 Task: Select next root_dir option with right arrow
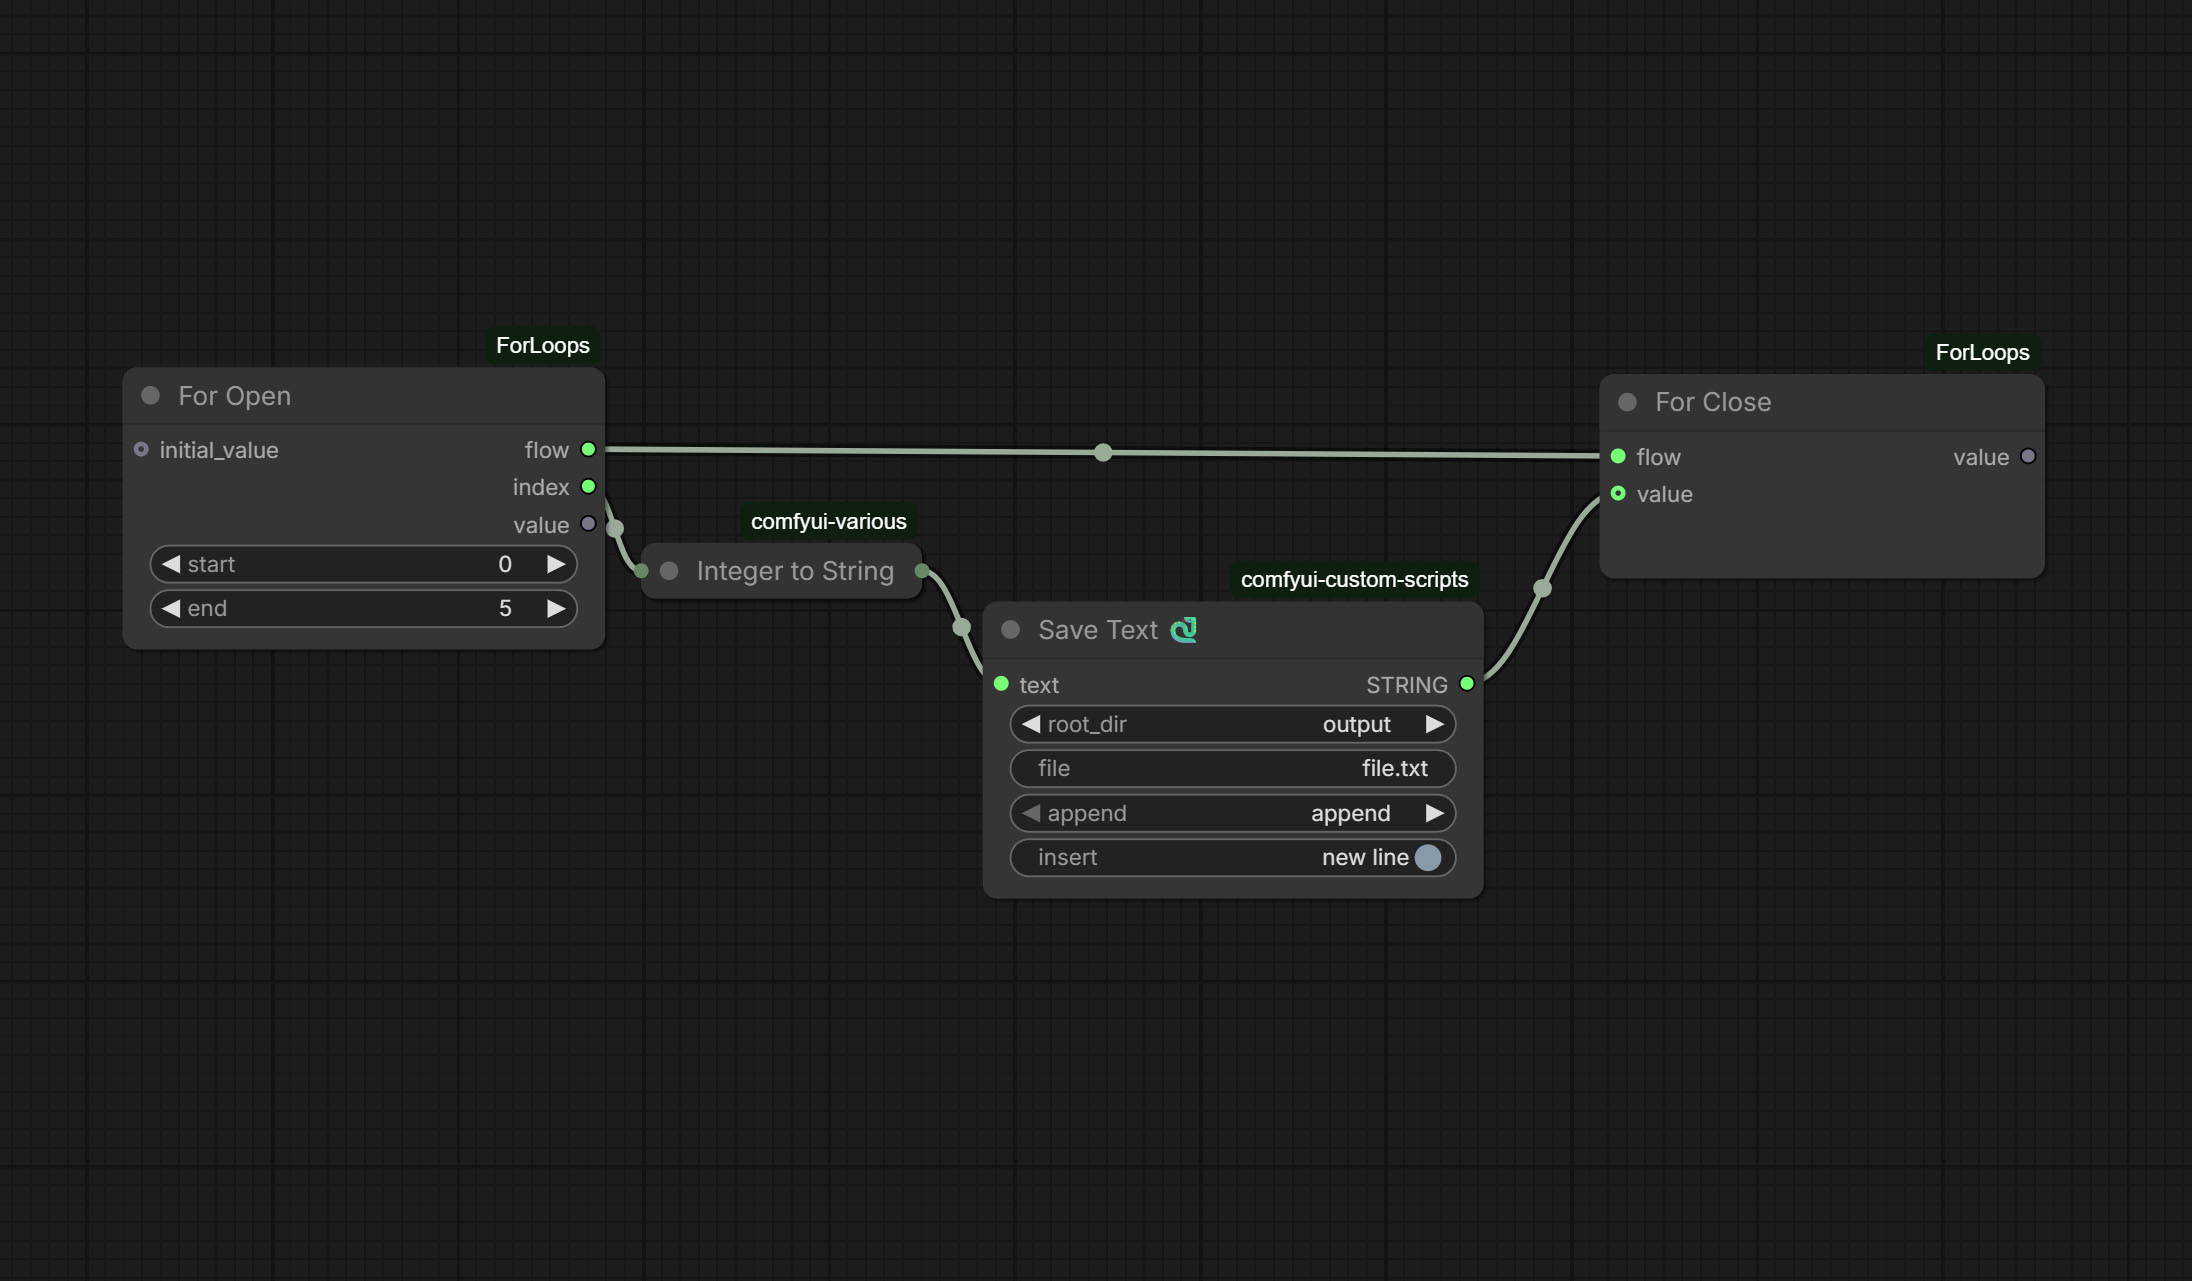point(1434,724)
